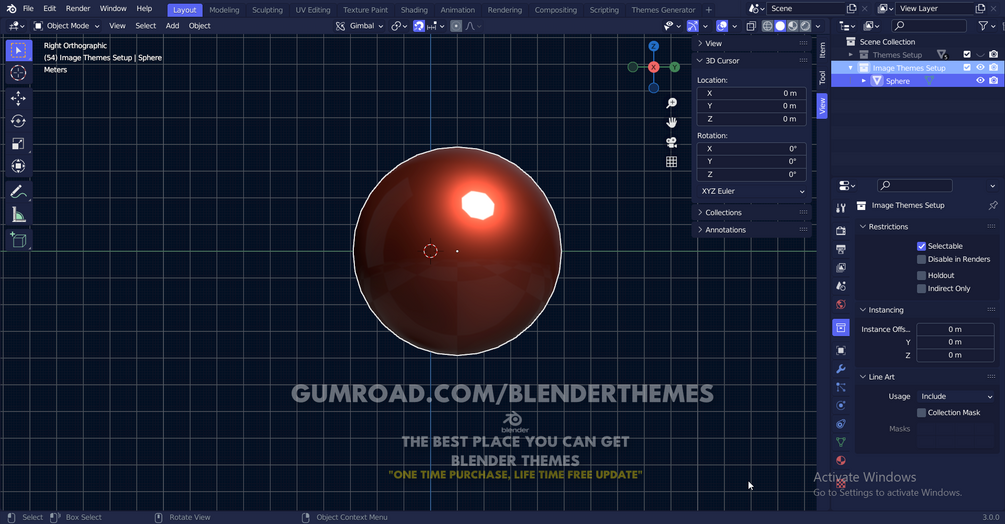This screenshot has height=524, width=1005.
Task: Hide Image Themes Setup collection in viewport
Action: point(980,68)
